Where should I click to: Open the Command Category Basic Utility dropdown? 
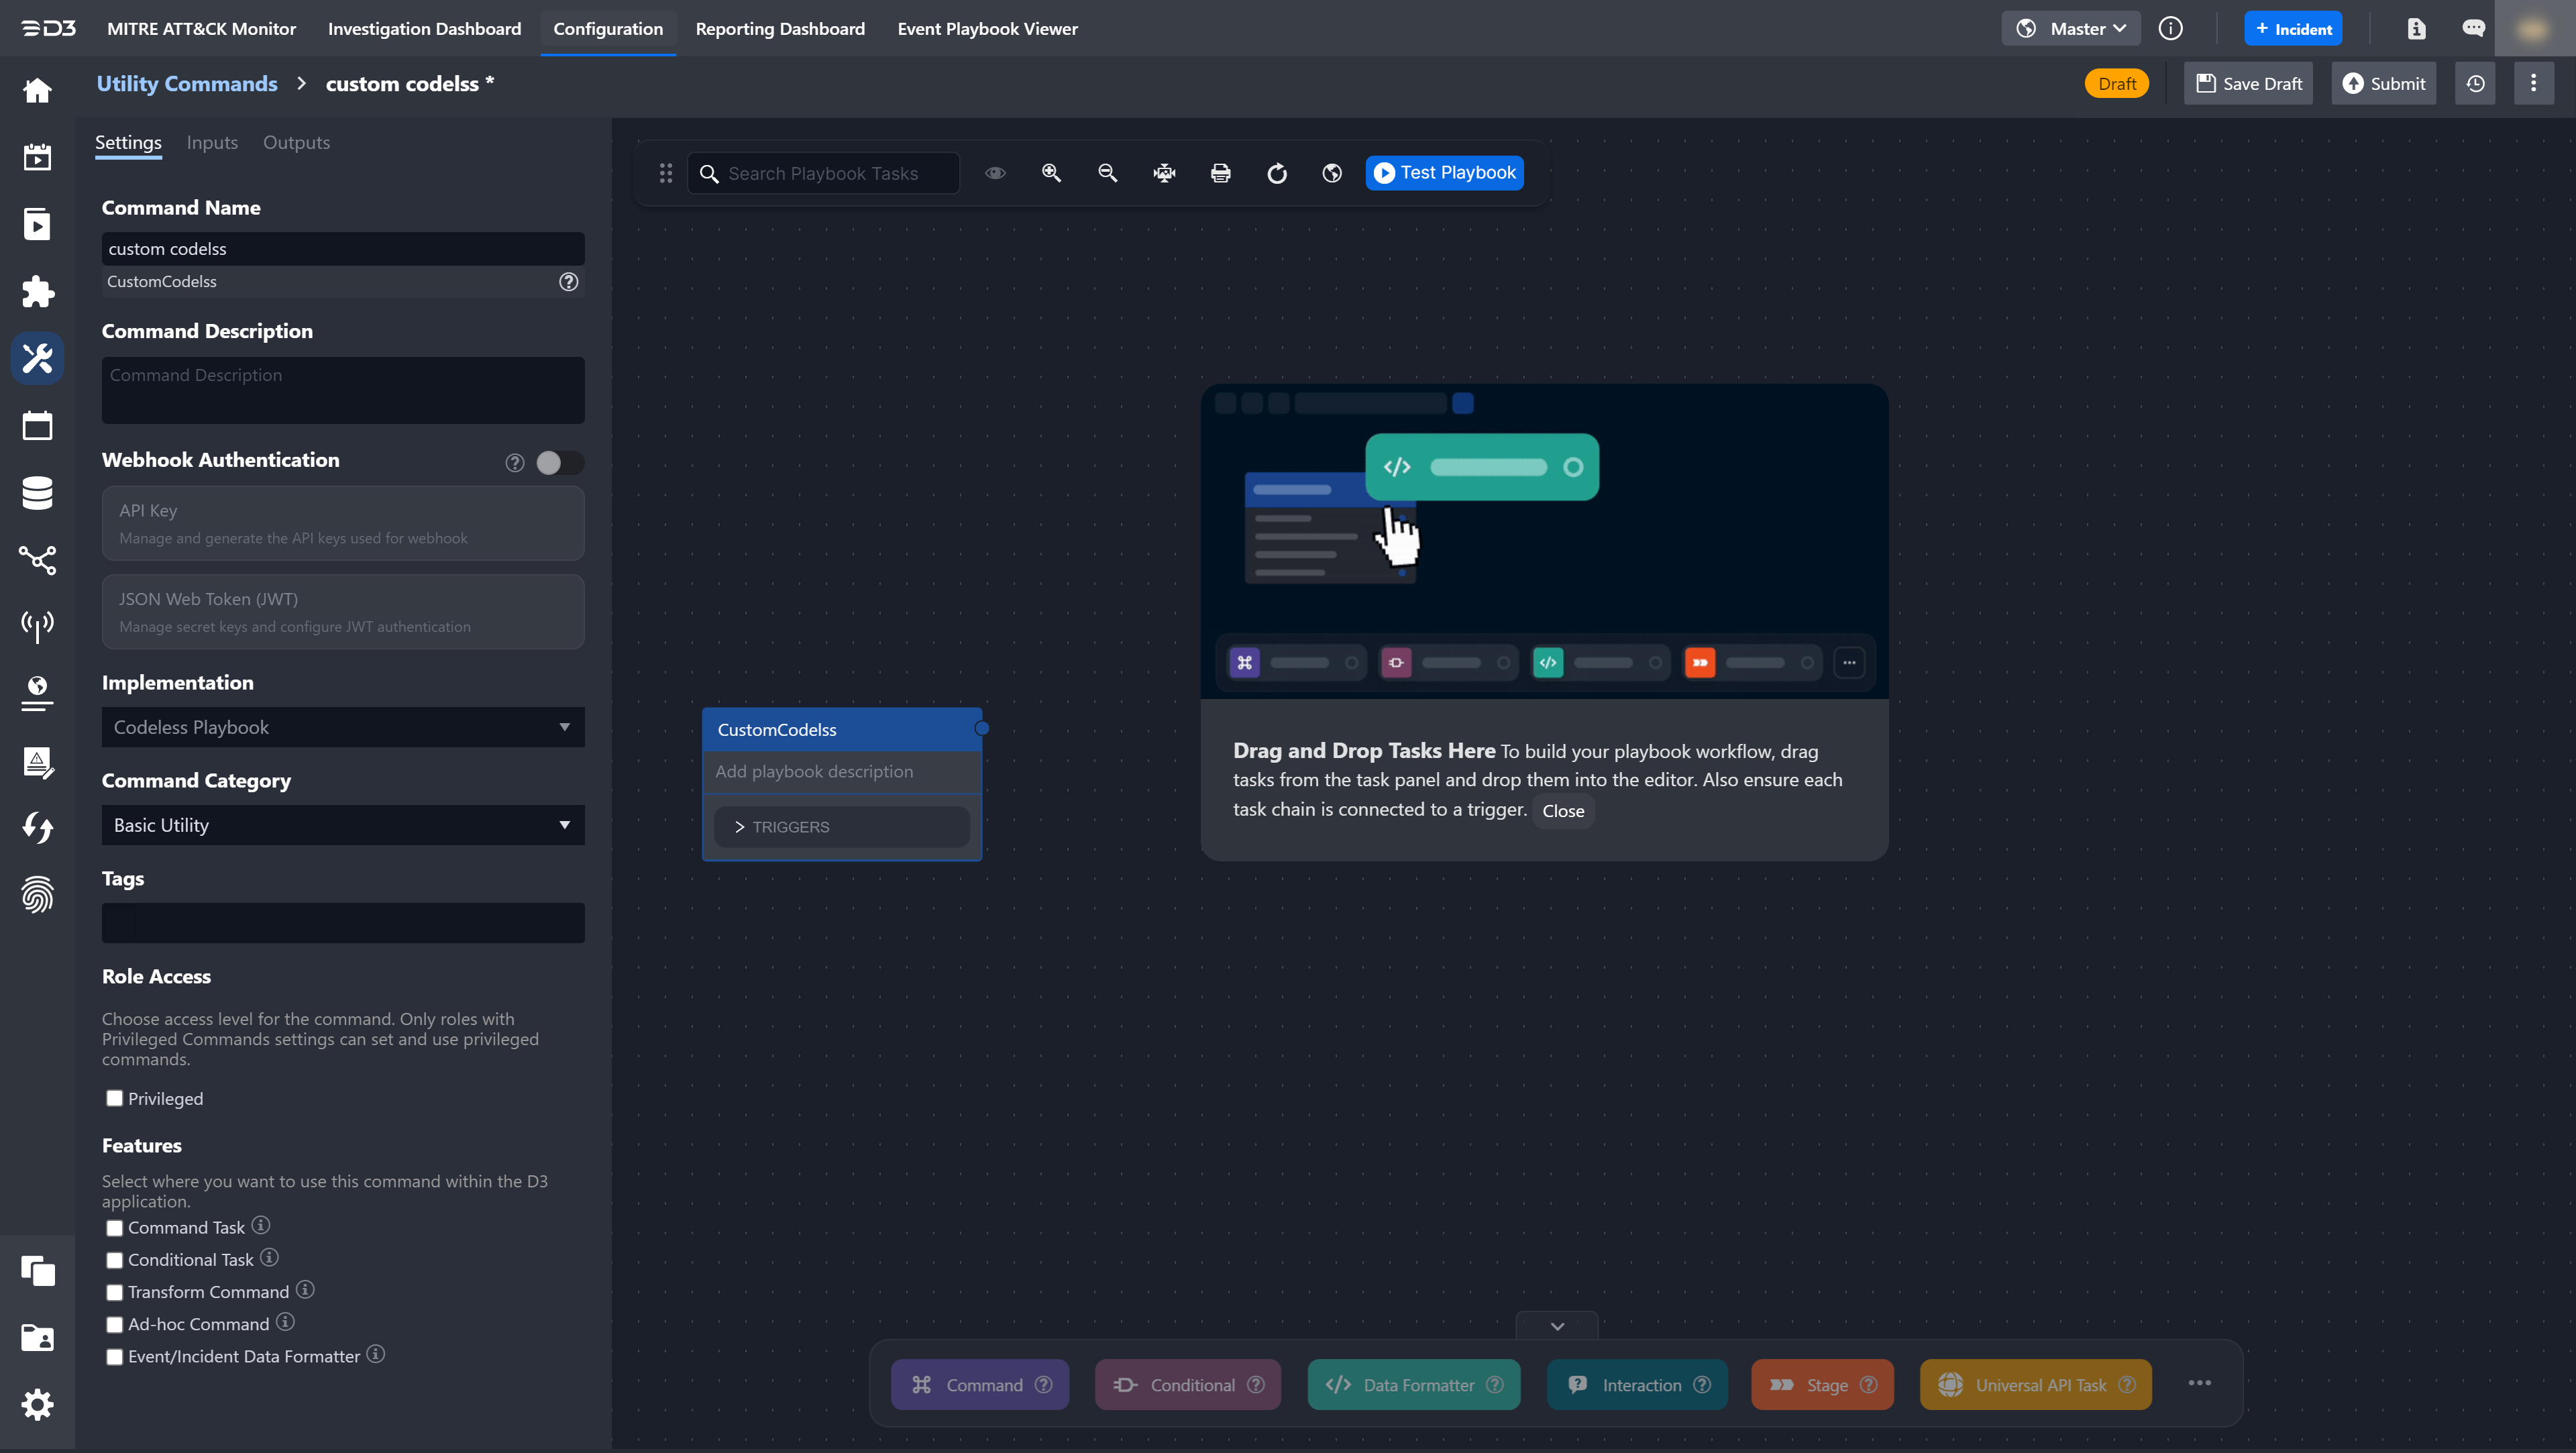click(x=343, y=825)
